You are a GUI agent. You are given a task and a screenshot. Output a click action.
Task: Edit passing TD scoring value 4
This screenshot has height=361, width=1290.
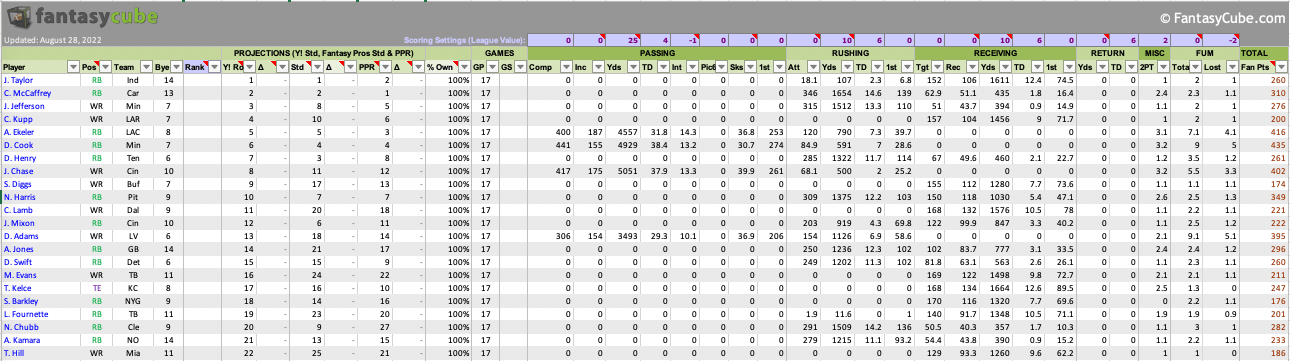[x=654, y=40]
